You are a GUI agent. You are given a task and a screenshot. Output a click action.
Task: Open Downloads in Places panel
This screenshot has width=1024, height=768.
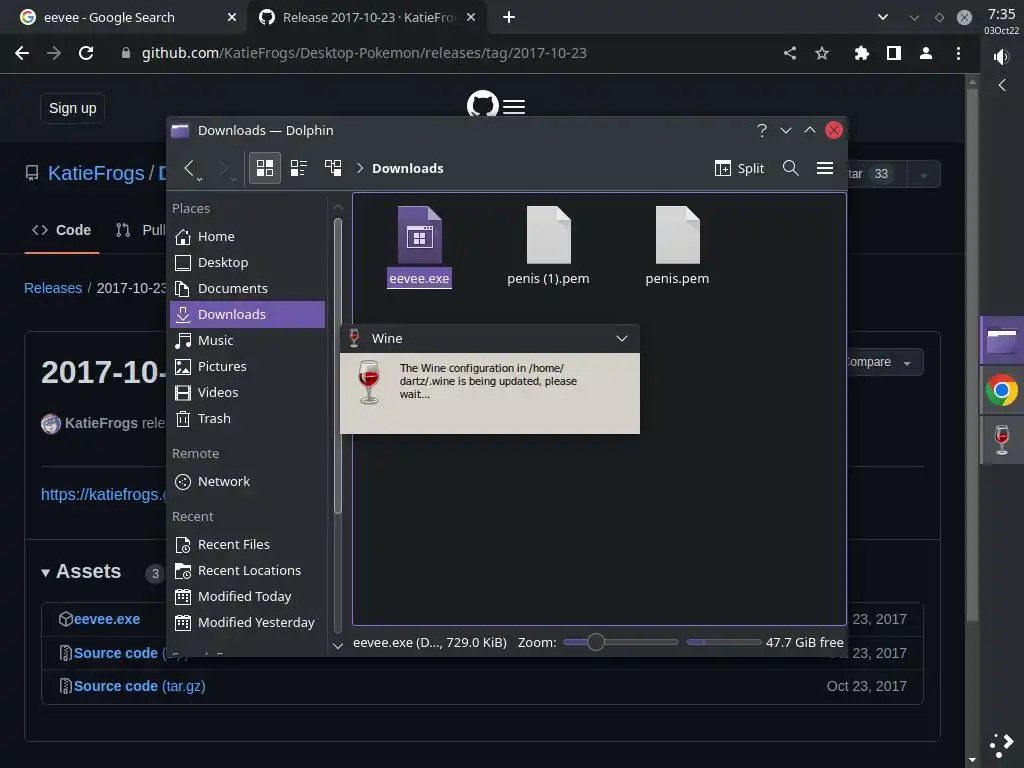pyautogui.click(x=248, y=315)
